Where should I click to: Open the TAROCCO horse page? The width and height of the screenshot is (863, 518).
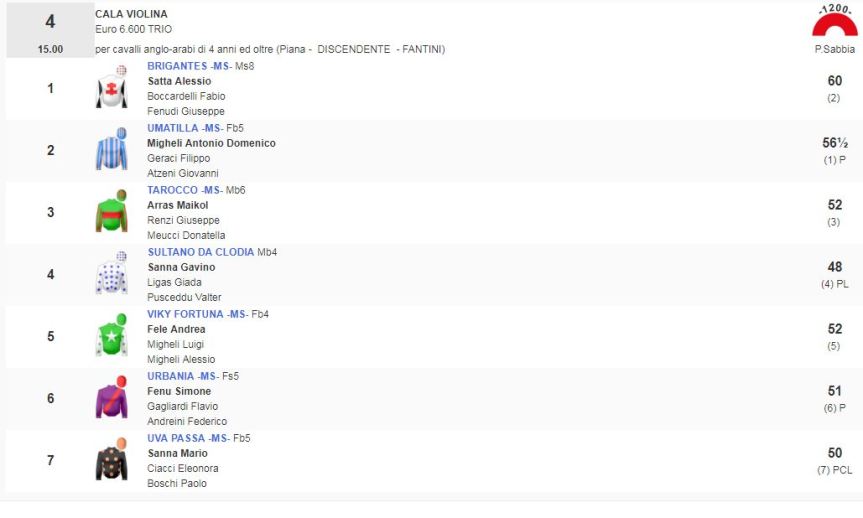coord(172,190)
